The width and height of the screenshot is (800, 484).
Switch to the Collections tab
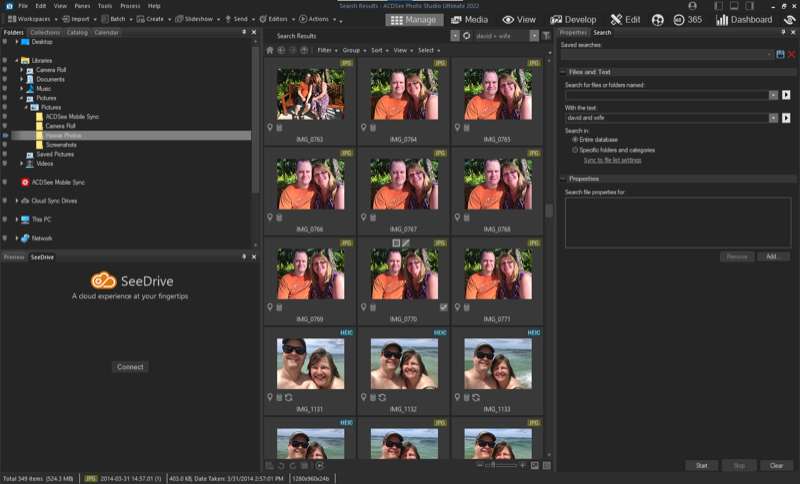45,32
